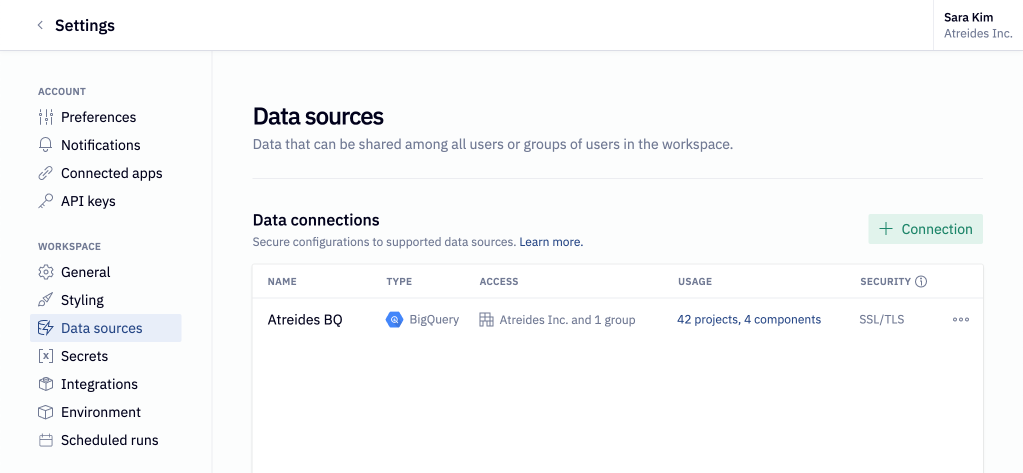1023x473 pixels.
Task: Click the SECURITY column header
Action: (885, 282)
